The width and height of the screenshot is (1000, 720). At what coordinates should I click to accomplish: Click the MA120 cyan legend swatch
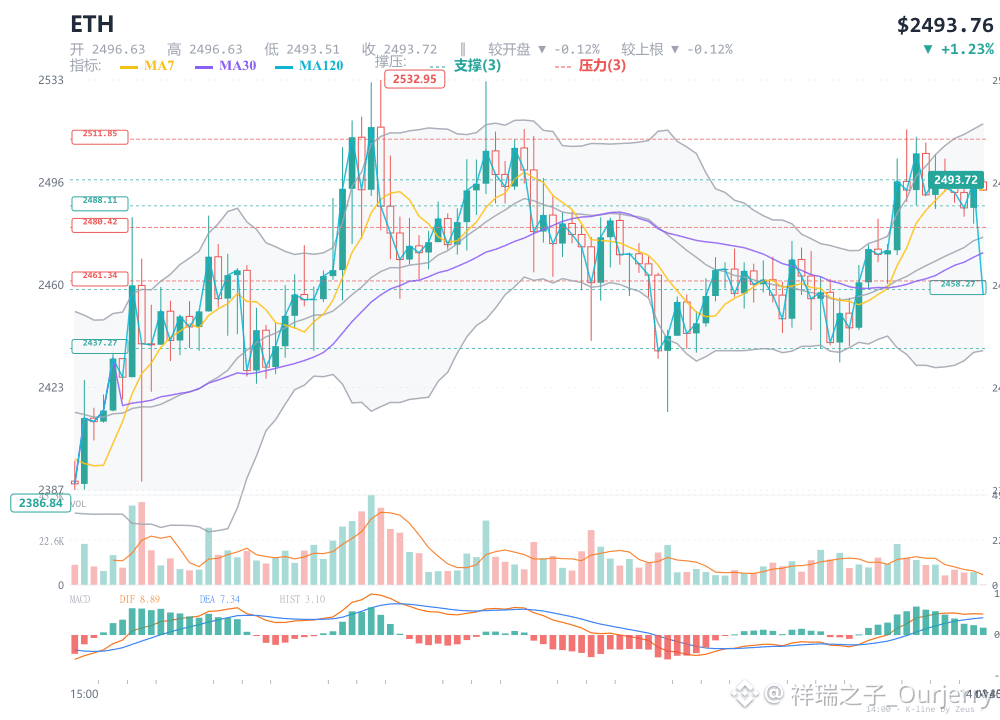pyautogui.click(x=284, y=66)
